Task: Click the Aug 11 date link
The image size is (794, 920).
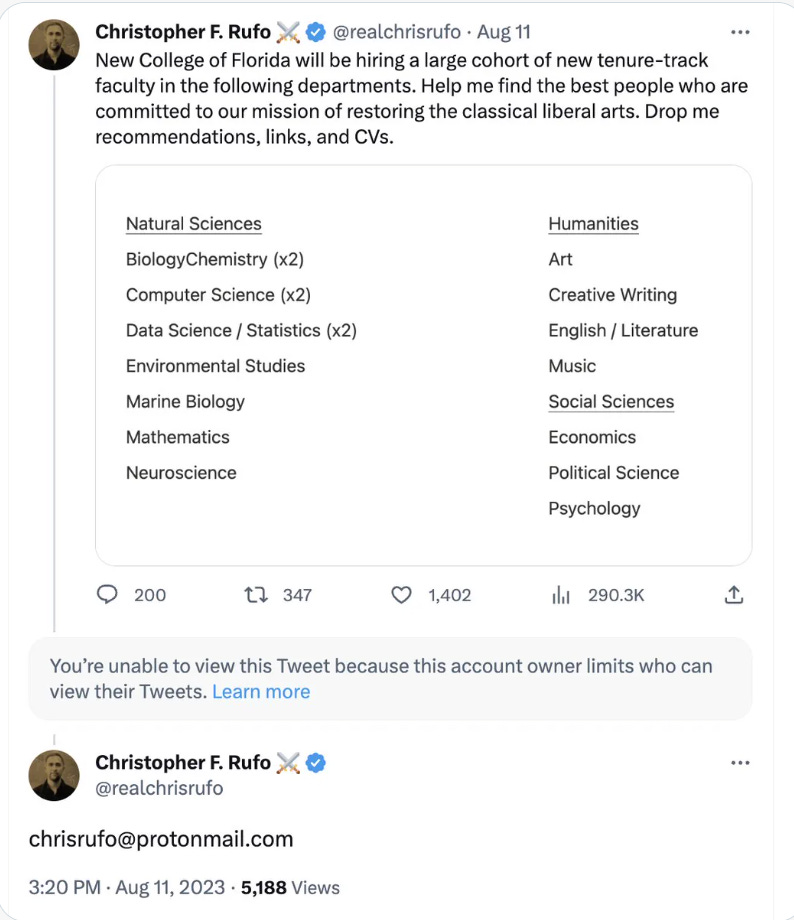Action: pyautogui.click(x=504, y=32)
